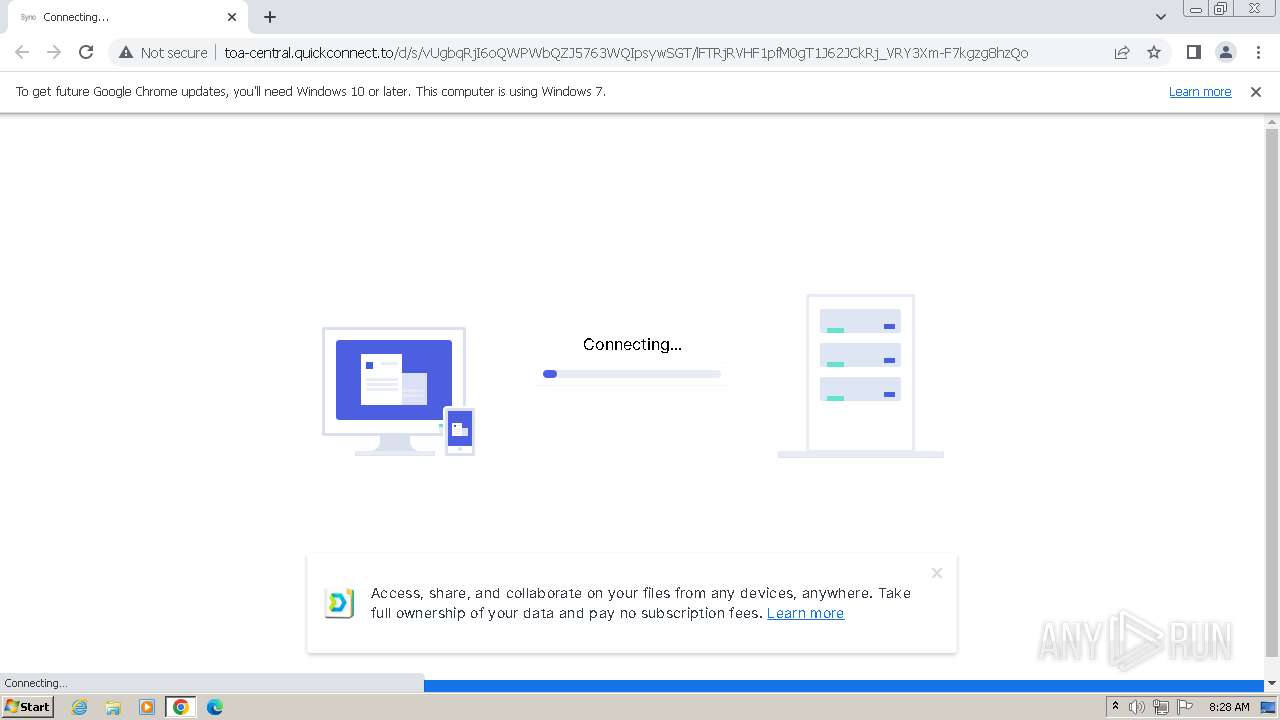
Task: Click the scrollbar down arrow
Action: [x=1272, y=684]
